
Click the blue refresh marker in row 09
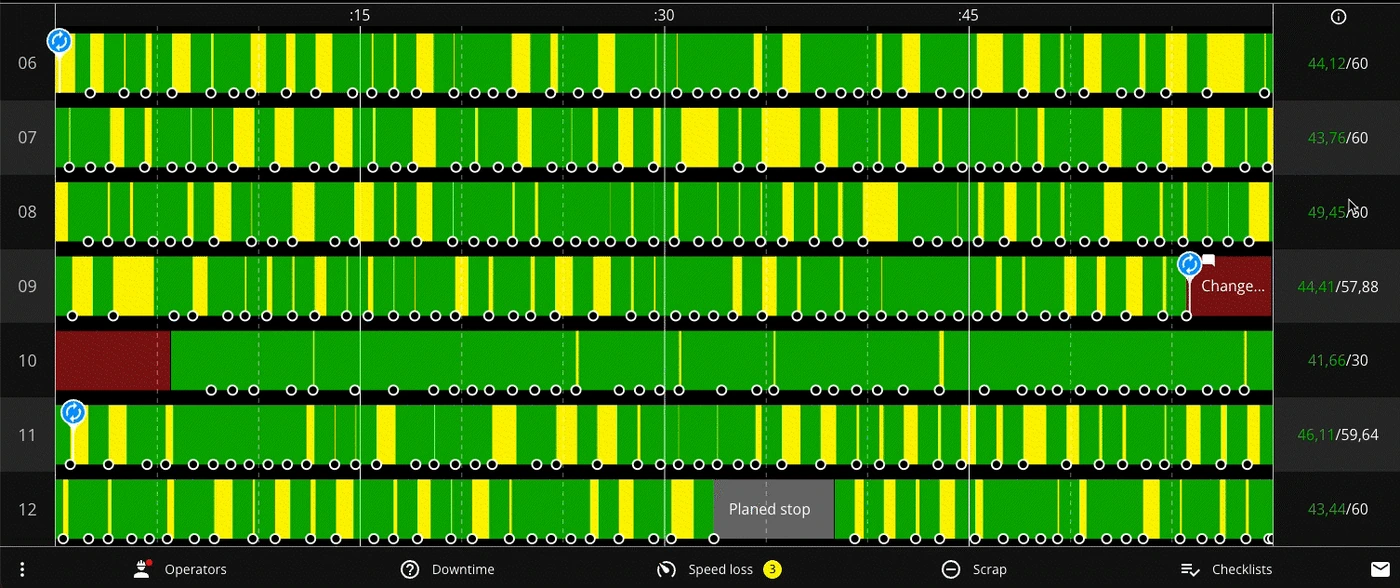click(1189, 264)
